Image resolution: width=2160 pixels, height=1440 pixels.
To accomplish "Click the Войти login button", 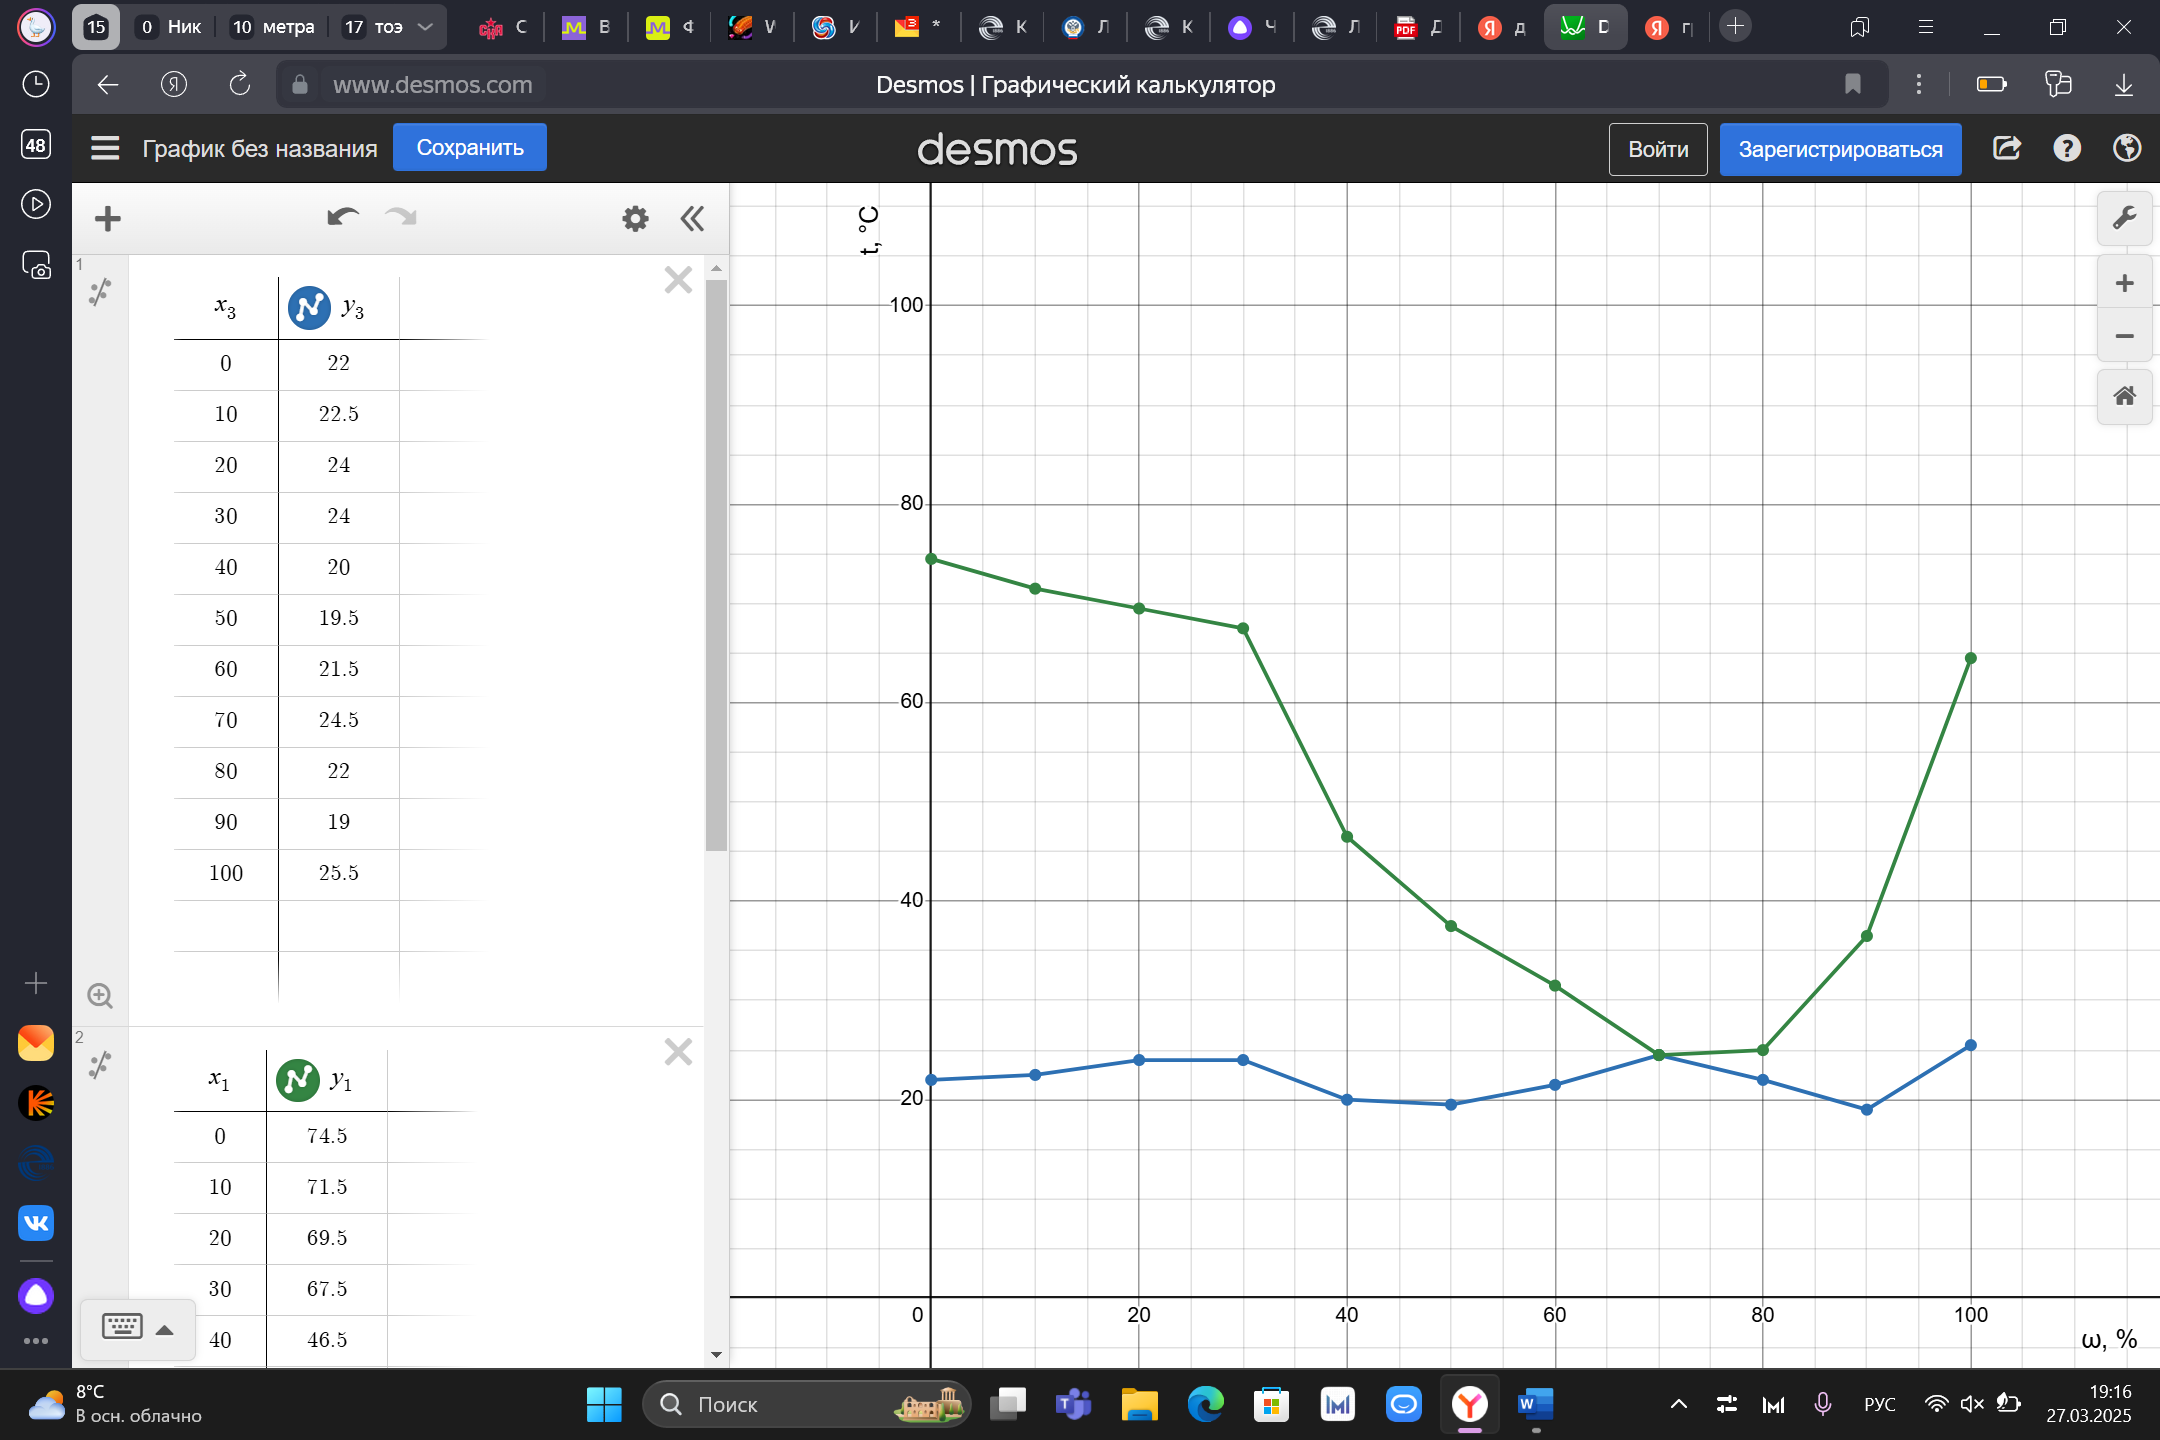I will [1658, 149].
